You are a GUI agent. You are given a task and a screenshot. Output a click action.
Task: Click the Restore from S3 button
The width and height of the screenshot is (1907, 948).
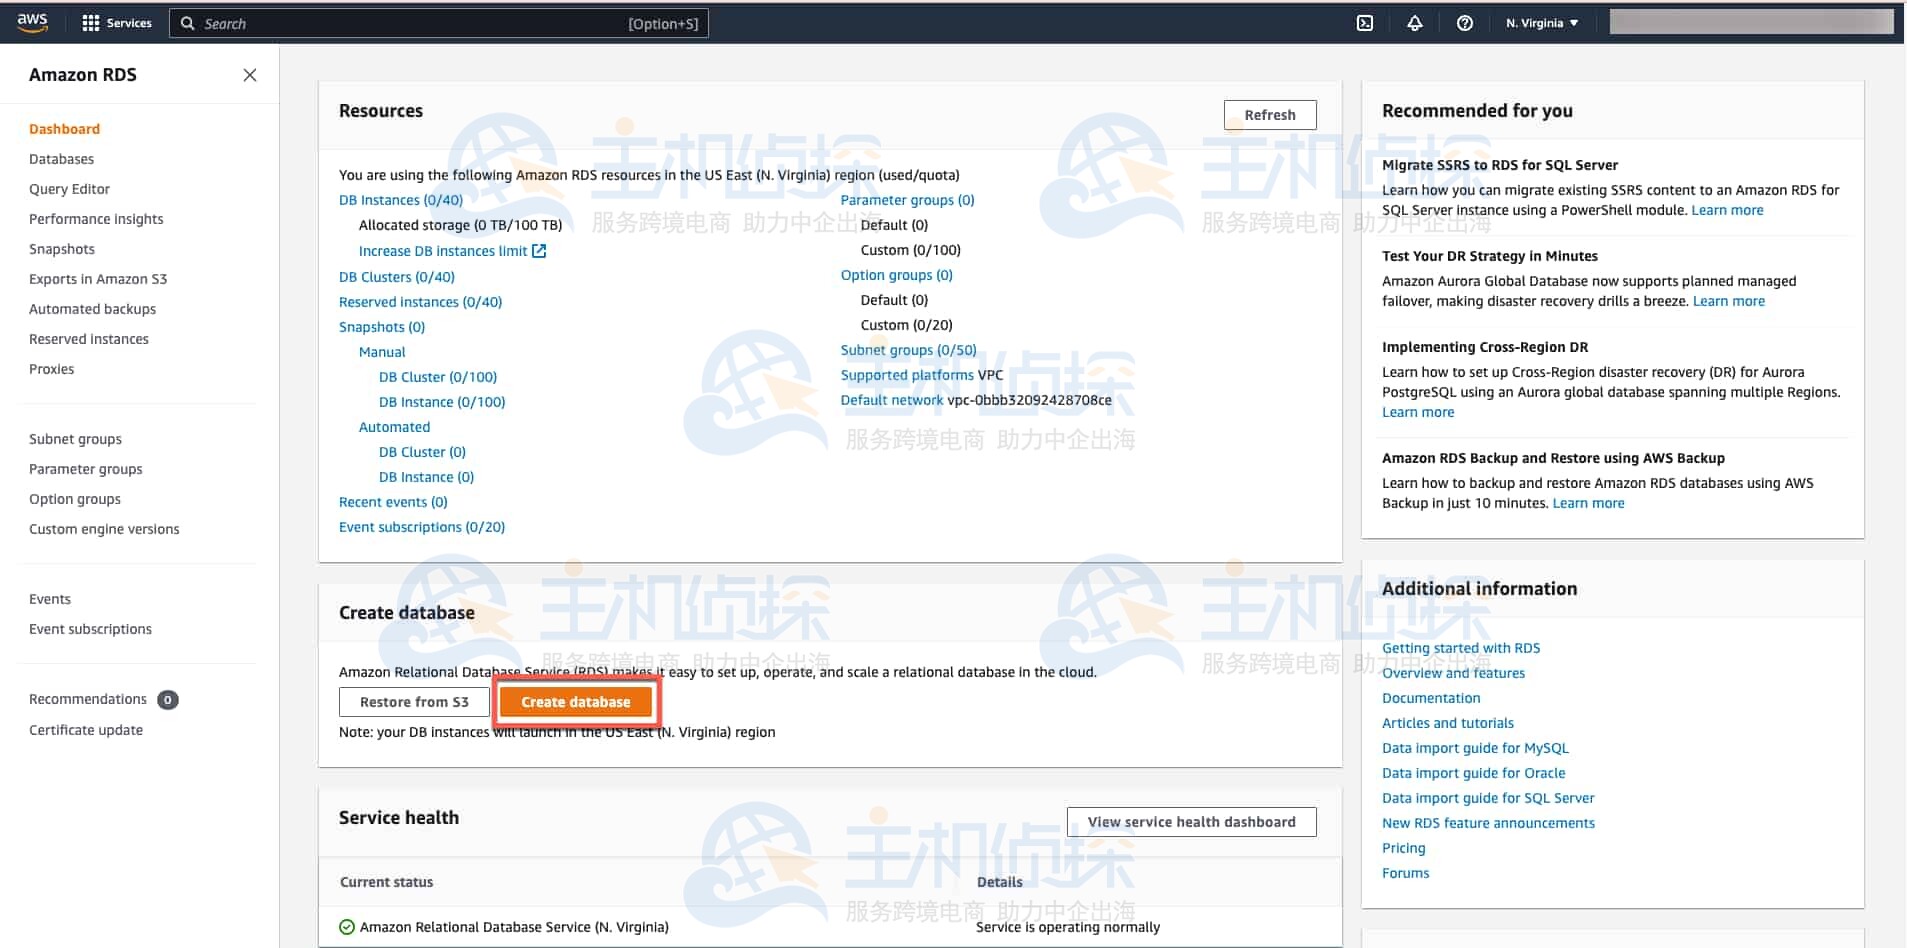[414, 702]
